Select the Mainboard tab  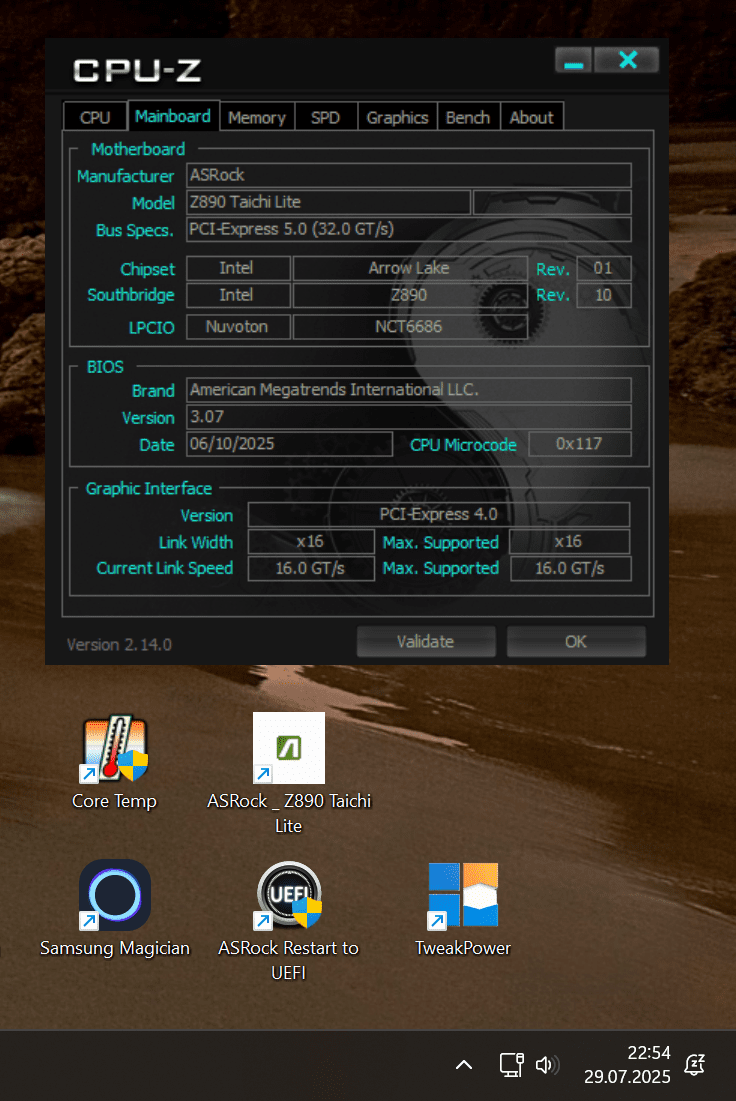click(173, 116)
